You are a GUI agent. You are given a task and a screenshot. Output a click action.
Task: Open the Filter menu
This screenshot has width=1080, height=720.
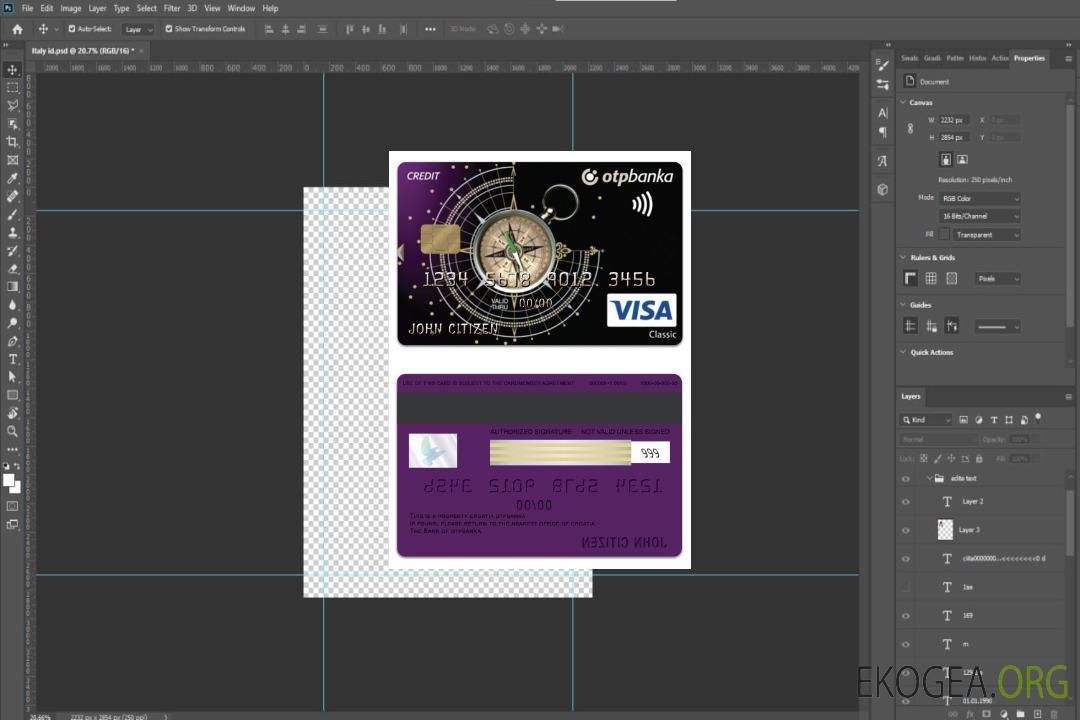coord(172,8)
